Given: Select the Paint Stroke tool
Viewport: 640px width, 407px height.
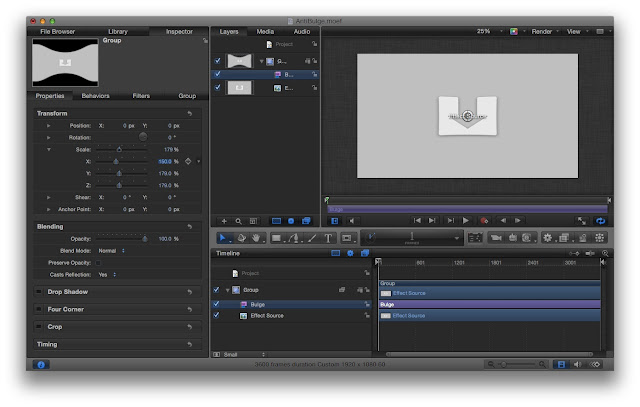Looking at the screenshot, I should tap(312, 238).
